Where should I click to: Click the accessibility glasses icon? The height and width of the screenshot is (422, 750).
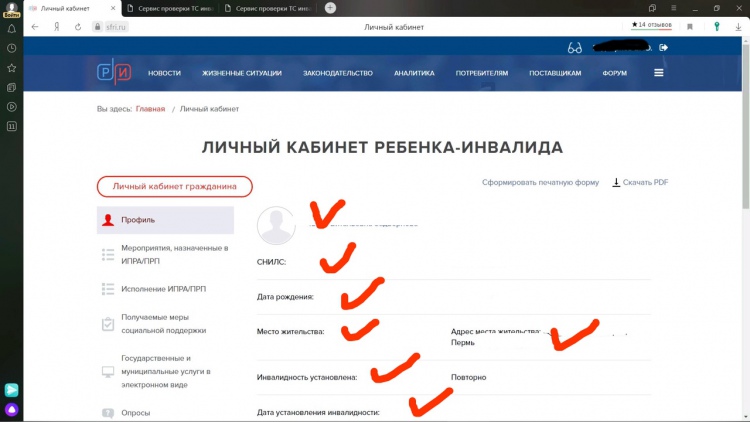point(574,47)
